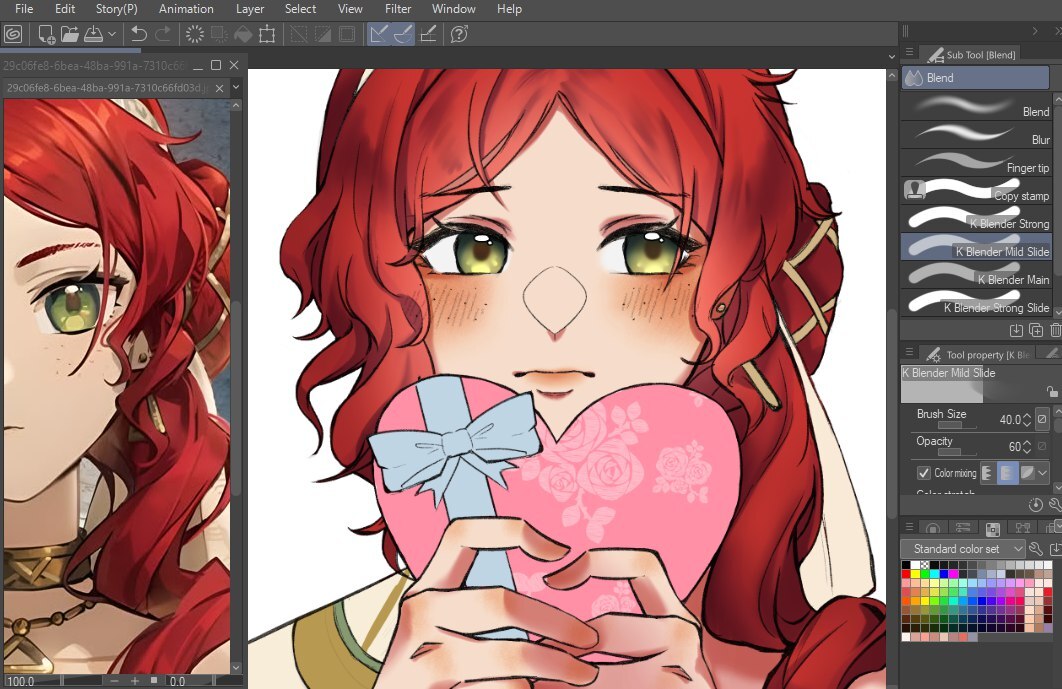
Task: Click the Save icon in the toolbar
Action: click(x=92, y=34)
